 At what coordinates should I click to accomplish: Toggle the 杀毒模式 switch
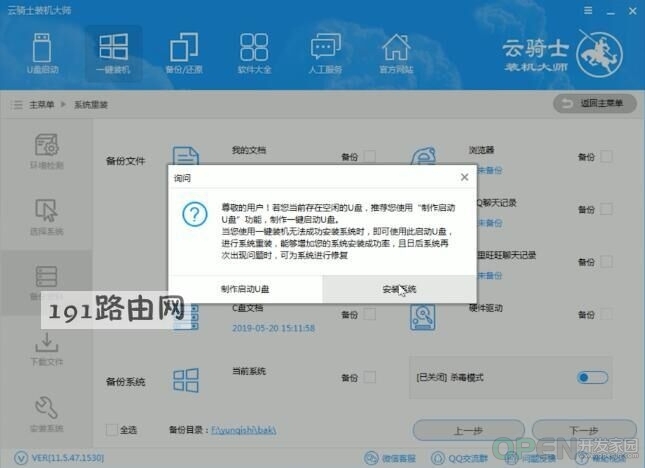(592, 377)
